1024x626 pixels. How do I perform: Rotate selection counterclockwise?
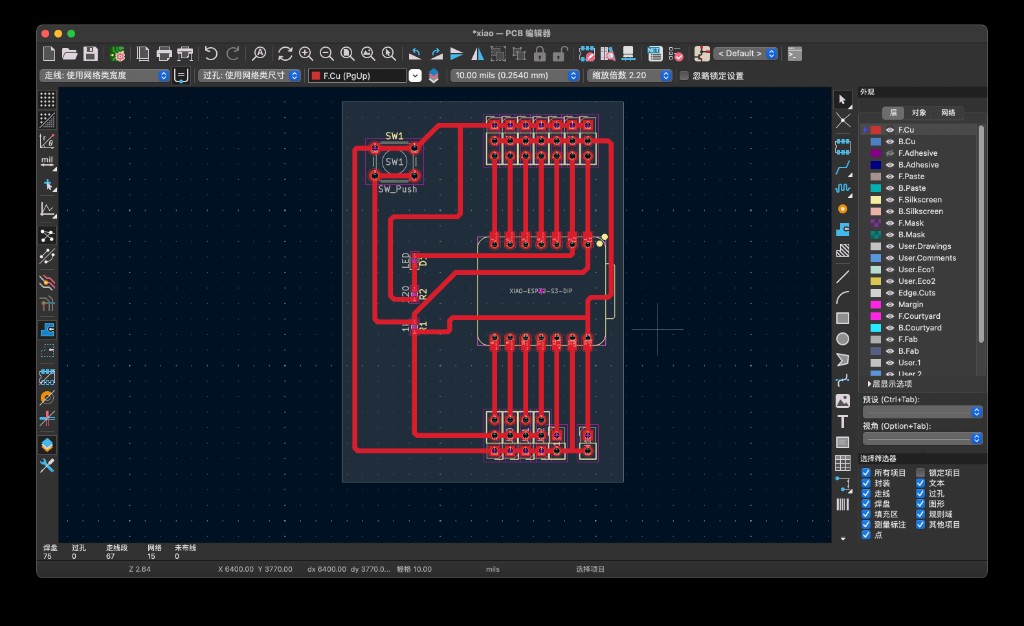coord(415,54)
